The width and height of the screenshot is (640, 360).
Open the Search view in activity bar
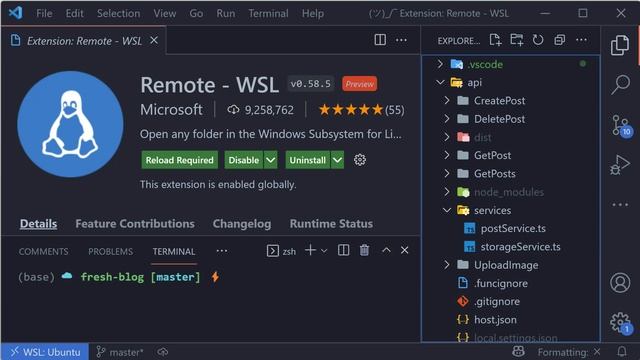(620, 84)
